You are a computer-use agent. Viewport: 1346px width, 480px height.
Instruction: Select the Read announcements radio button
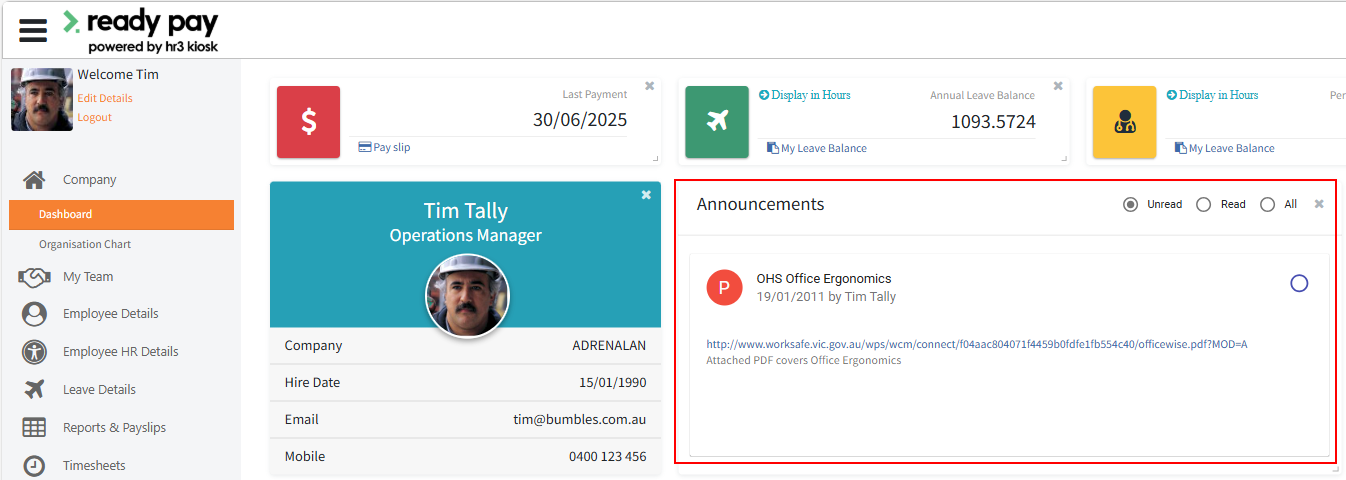pyautogui.click(x=1204, y=204)
